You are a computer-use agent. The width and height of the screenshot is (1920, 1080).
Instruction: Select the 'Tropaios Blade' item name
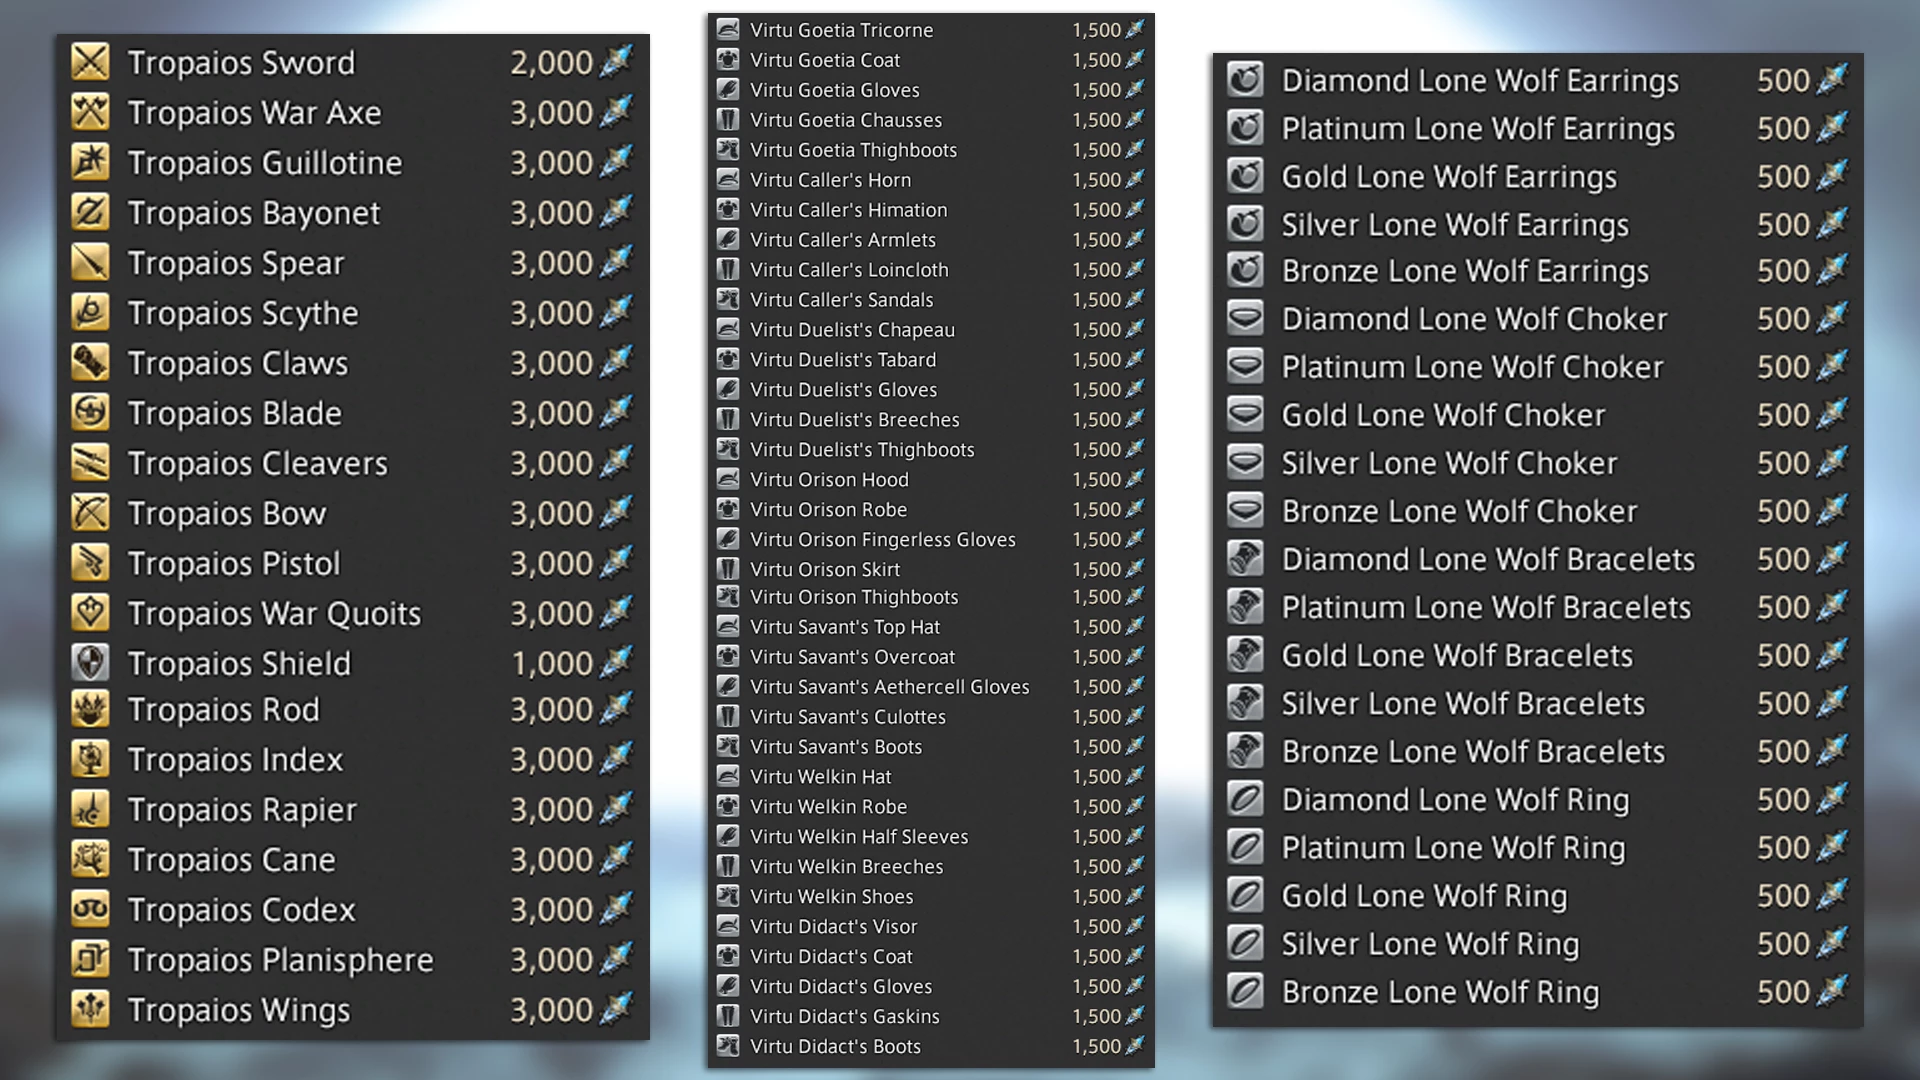(235, 413)
